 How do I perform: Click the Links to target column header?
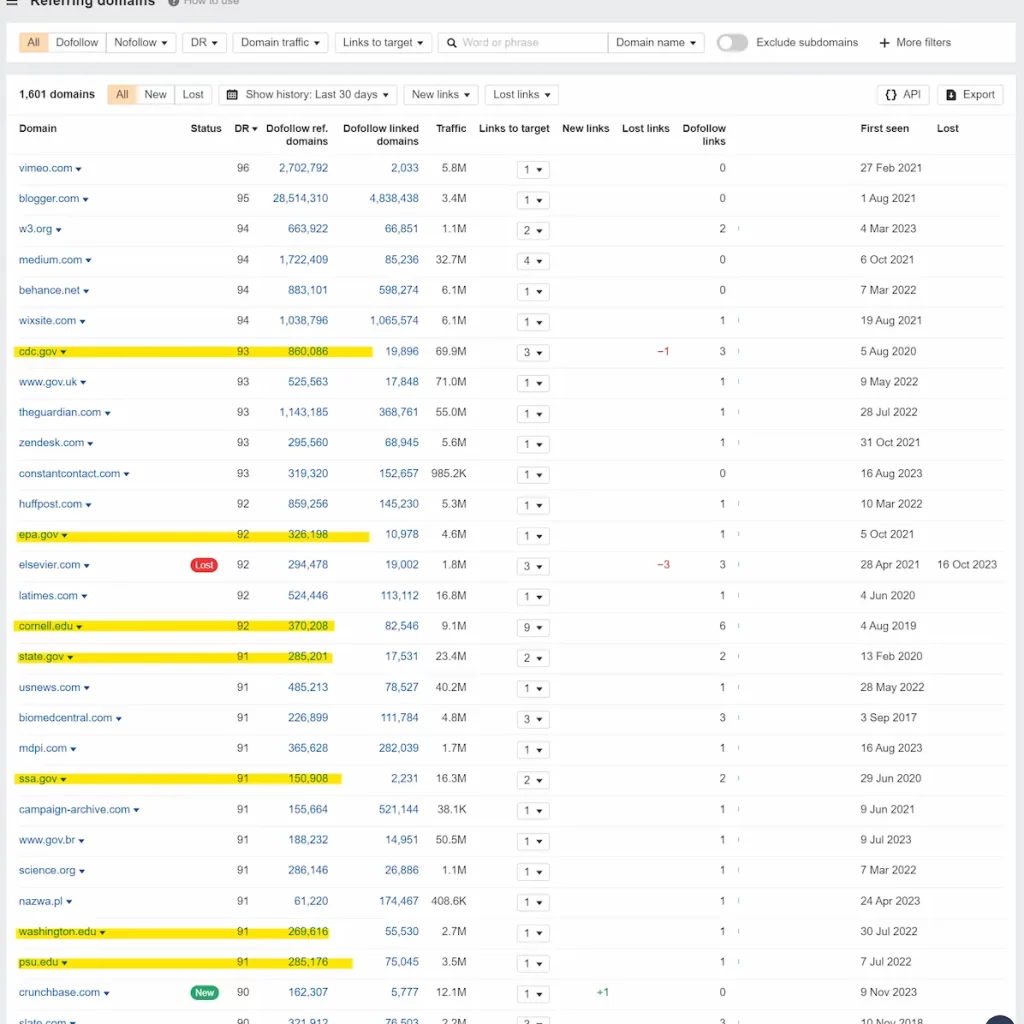coord(514,129)
